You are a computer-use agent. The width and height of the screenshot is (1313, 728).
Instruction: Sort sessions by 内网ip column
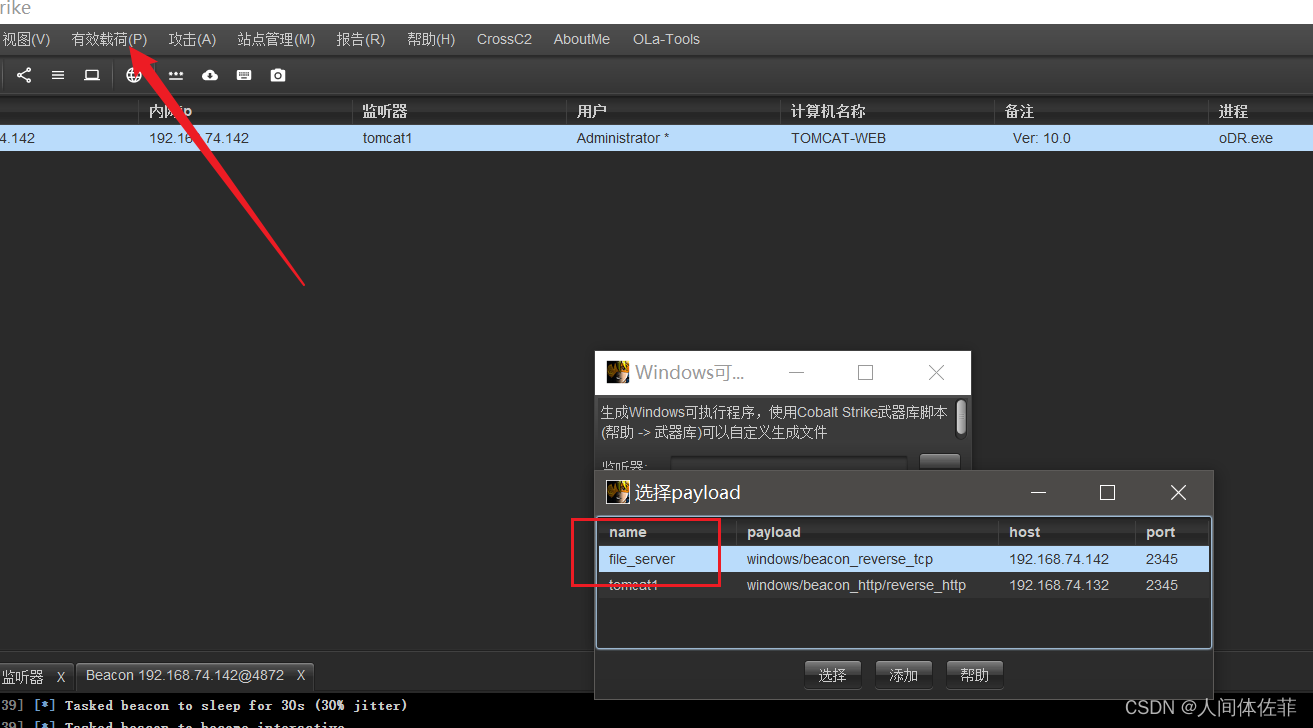click(x=245, y=111)
